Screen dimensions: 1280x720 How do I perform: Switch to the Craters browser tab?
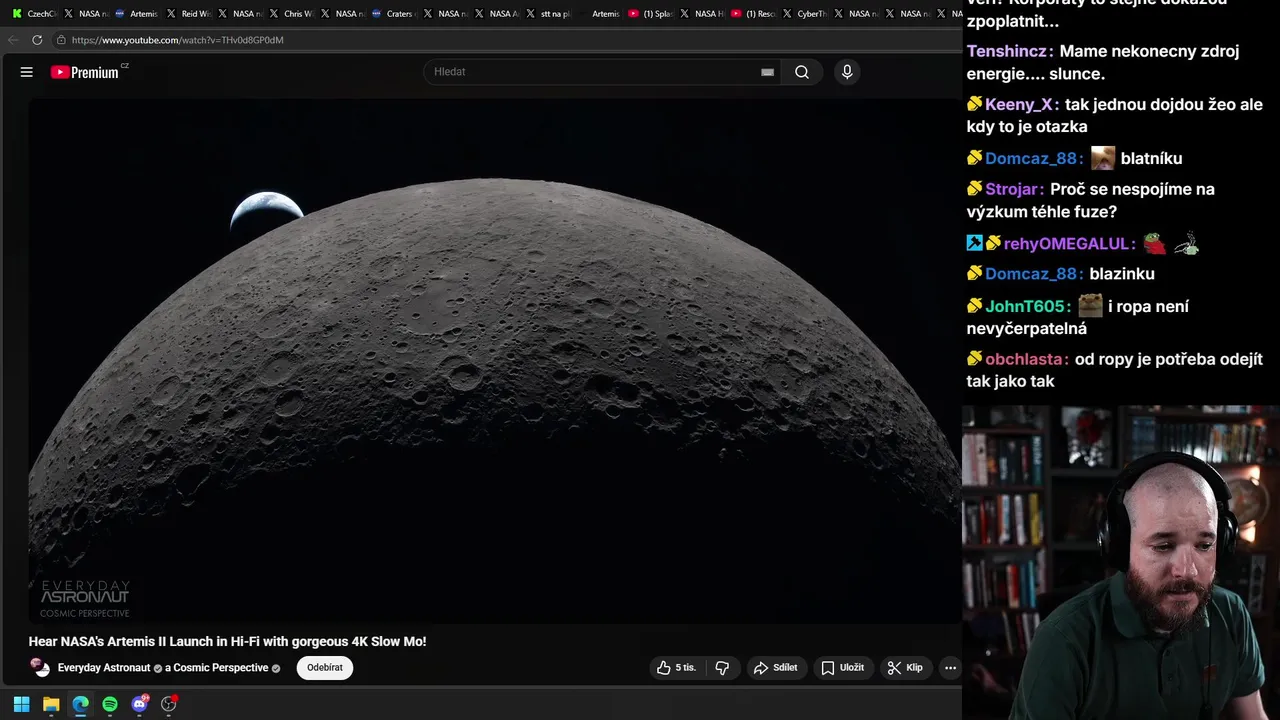(393, 14)
